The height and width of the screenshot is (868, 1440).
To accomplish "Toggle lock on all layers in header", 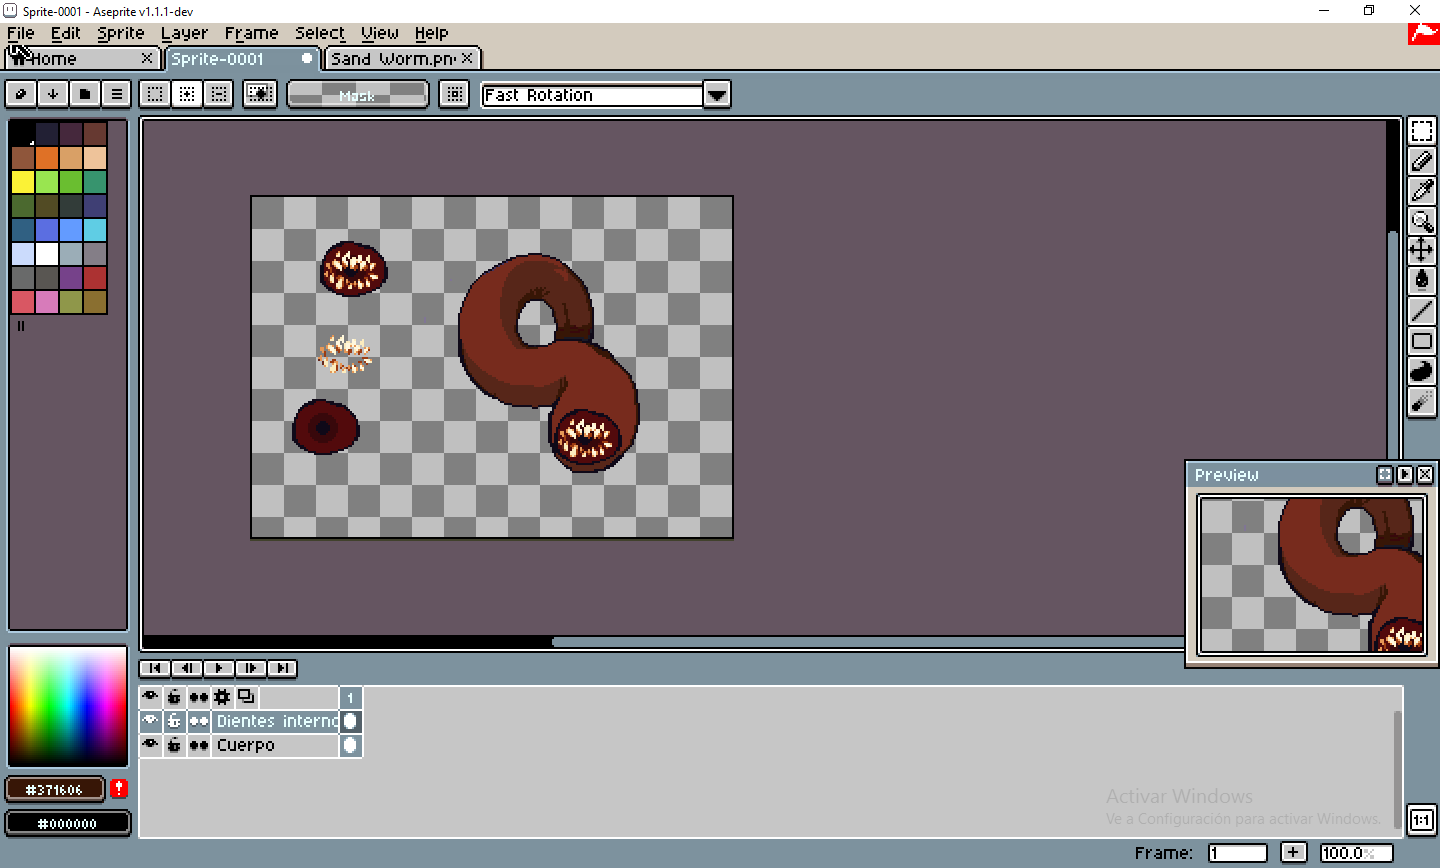I will tap(174, 697).
